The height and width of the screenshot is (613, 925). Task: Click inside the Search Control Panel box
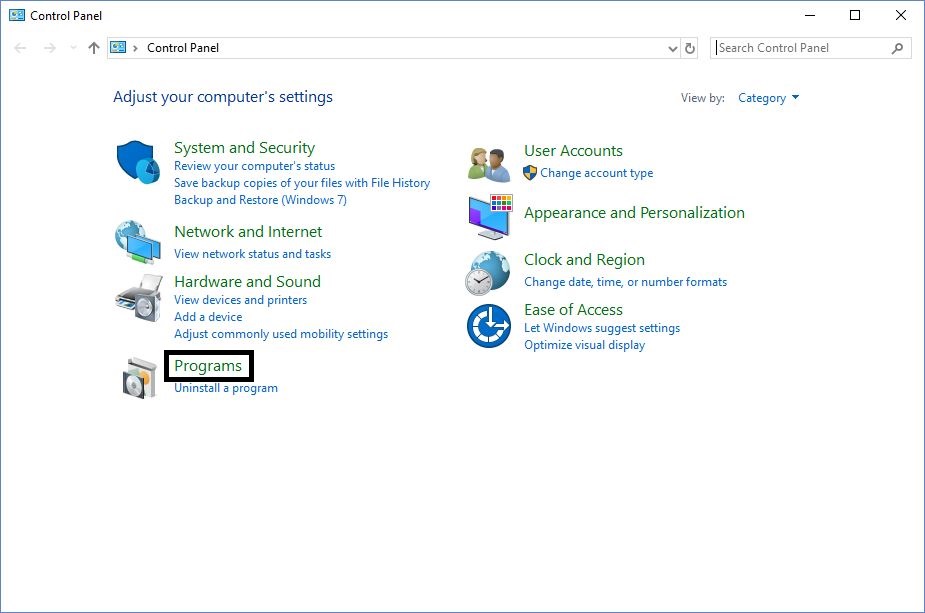[x=800, y=47]
